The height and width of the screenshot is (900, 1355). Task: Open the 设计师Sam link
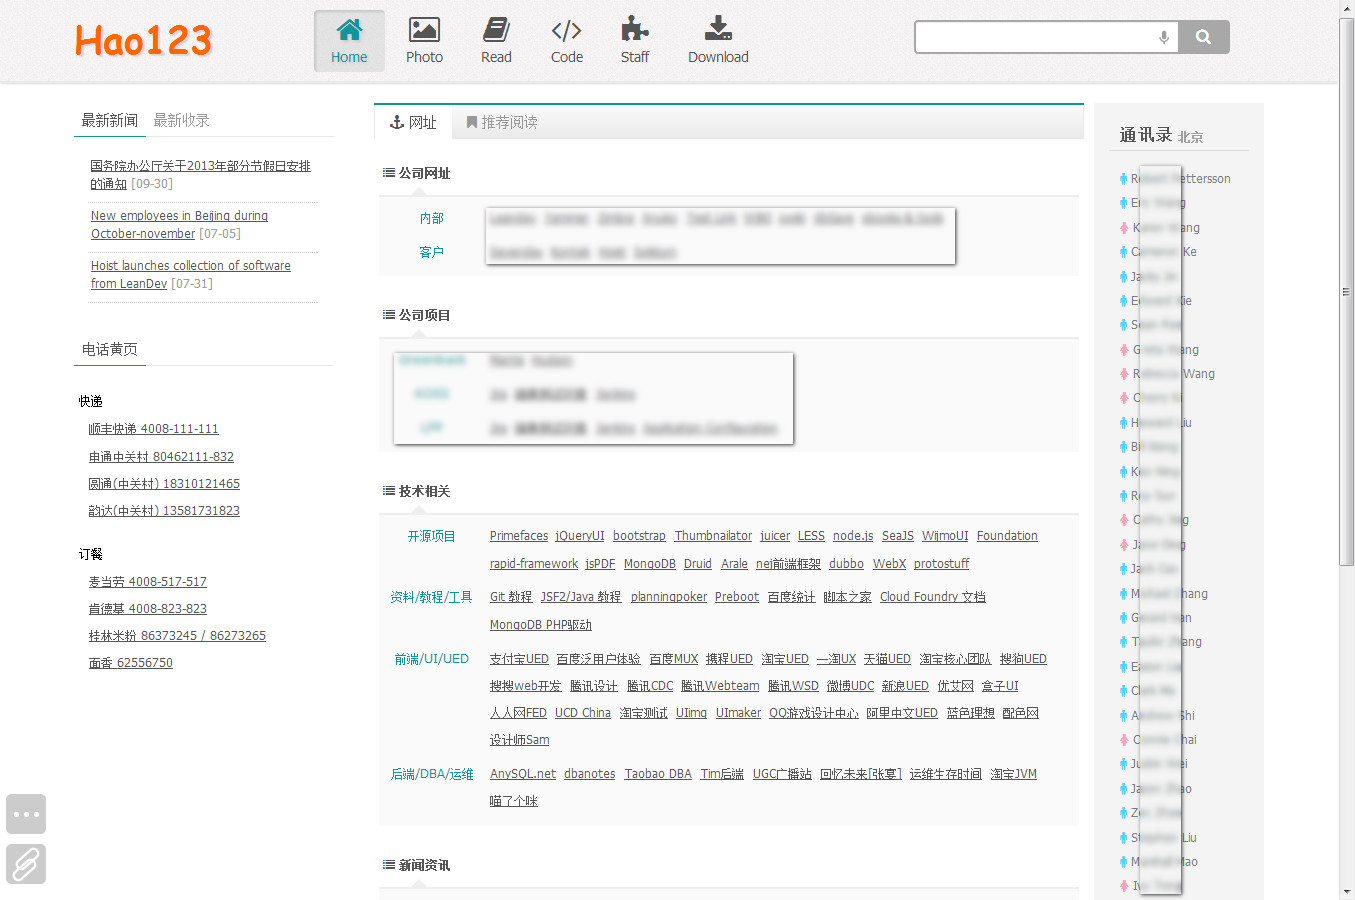519,740
